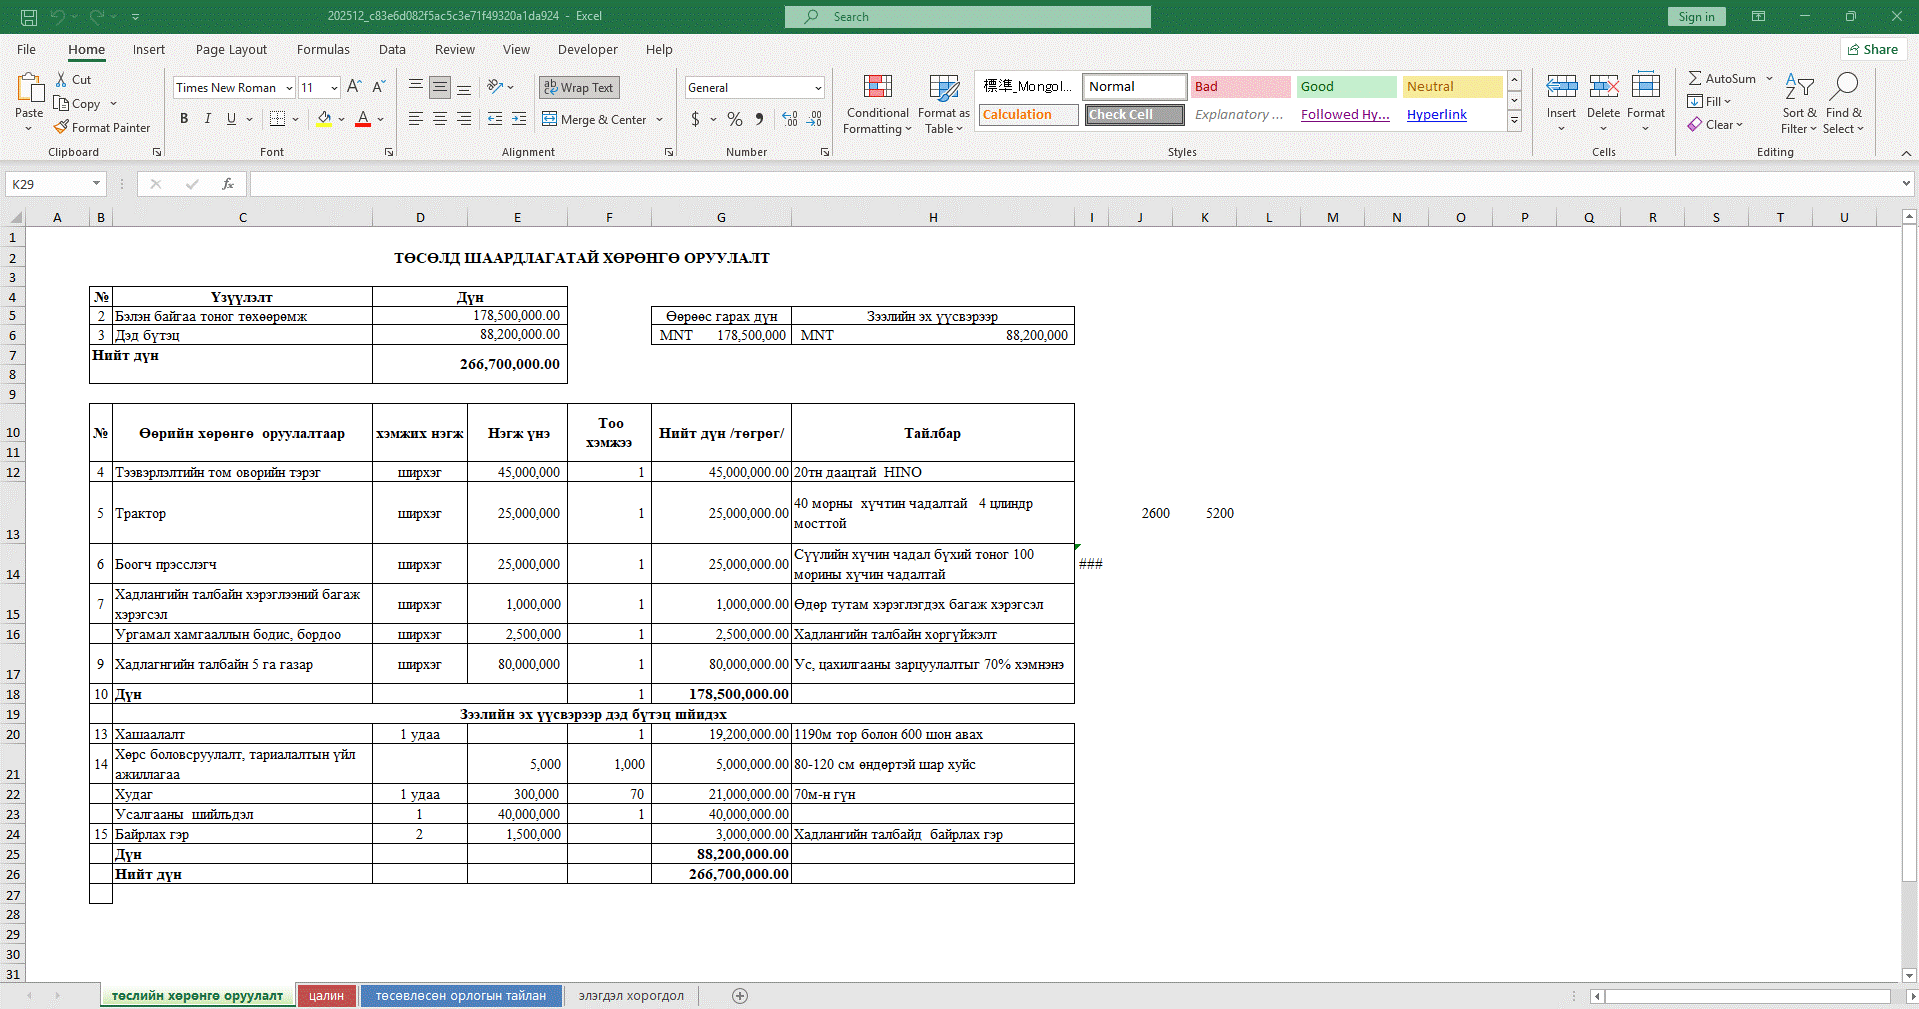Click the Share button
1919x1009 pixels.
(x=1872, y=49)
